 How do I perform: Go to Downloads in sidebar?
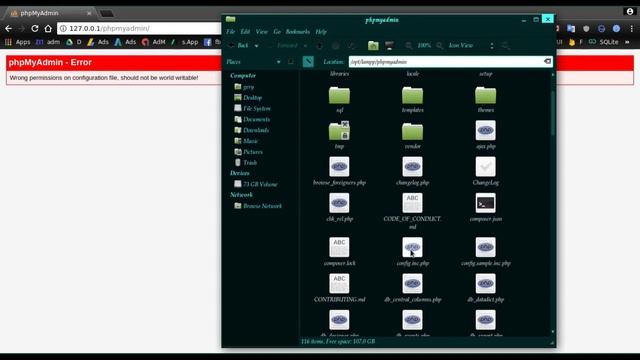tap(251, 130)
